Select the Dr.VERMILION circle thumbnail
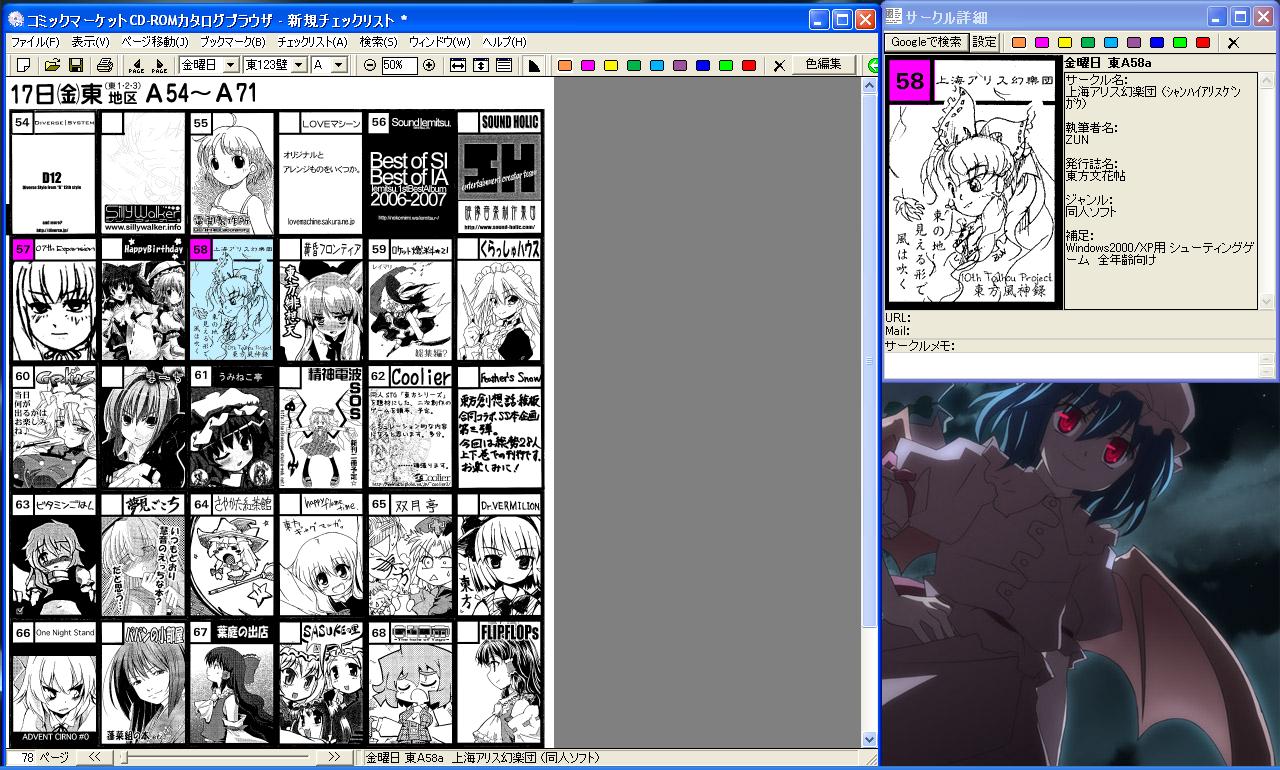 pyautogui.click(x=499, y=555)
